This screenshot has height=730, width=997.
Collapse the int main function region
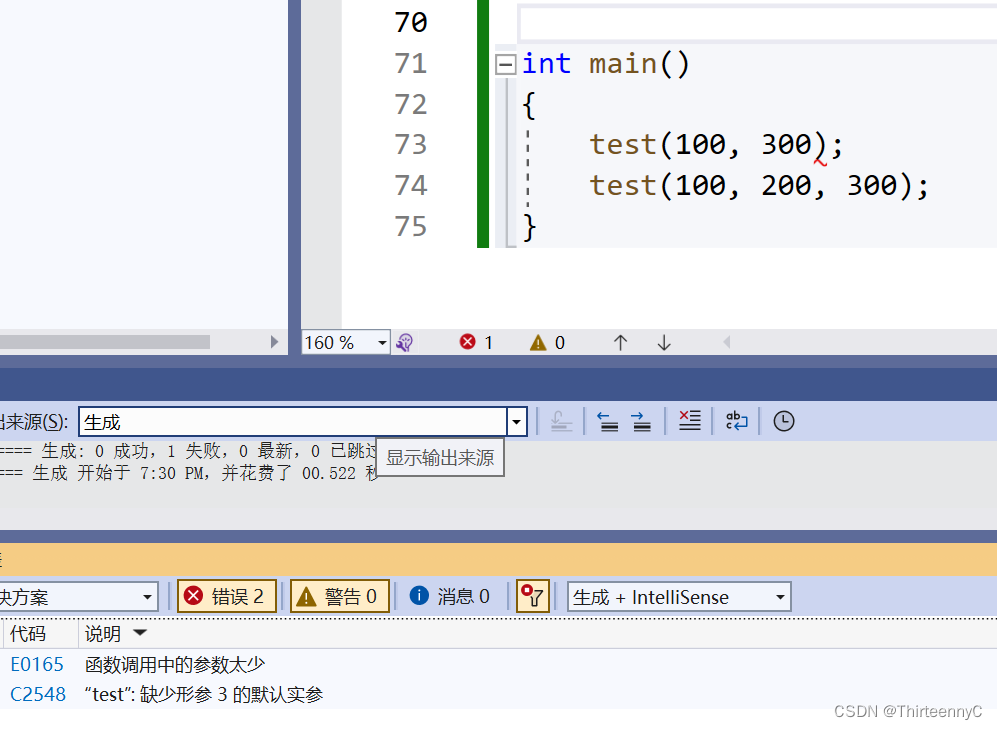click(x=505, y=63)
